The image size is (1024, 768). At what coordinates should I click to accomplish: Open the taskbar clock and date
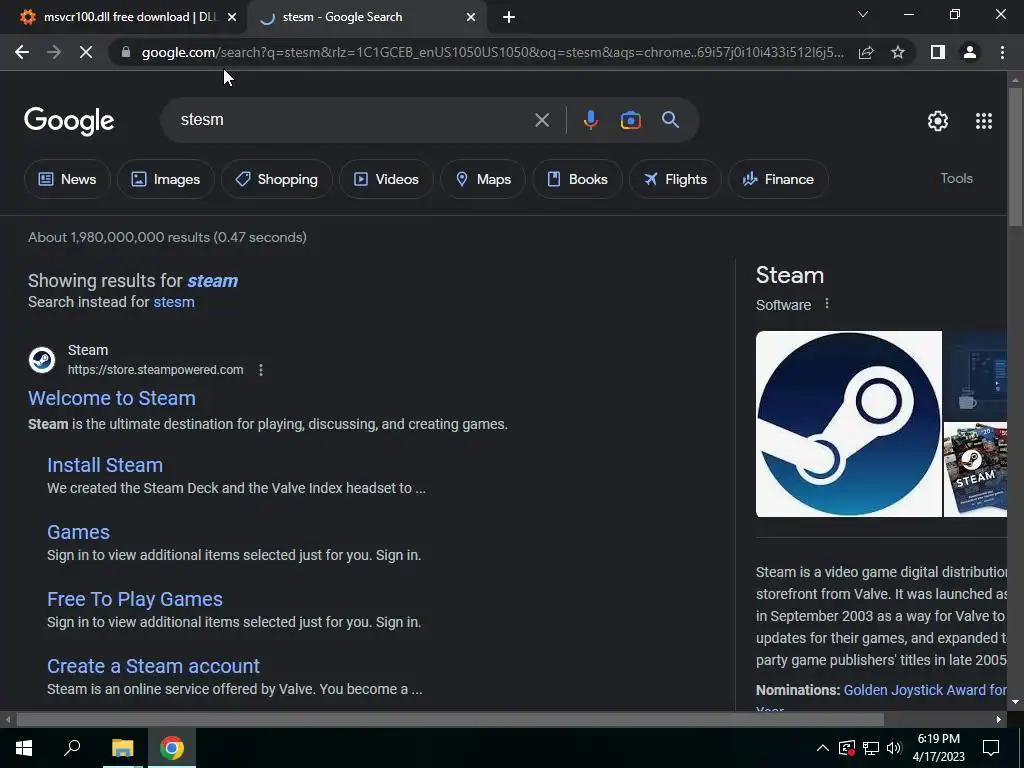[x=938, y=748]
